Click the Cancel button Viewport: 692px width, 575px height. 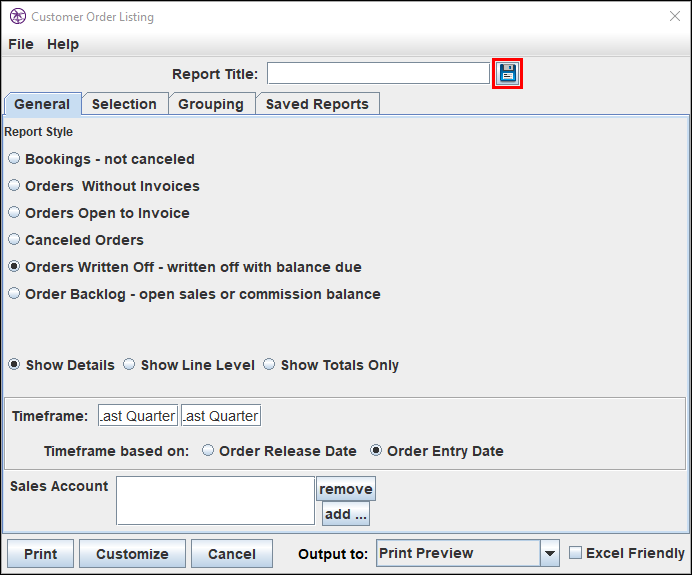tap(232, 553)
